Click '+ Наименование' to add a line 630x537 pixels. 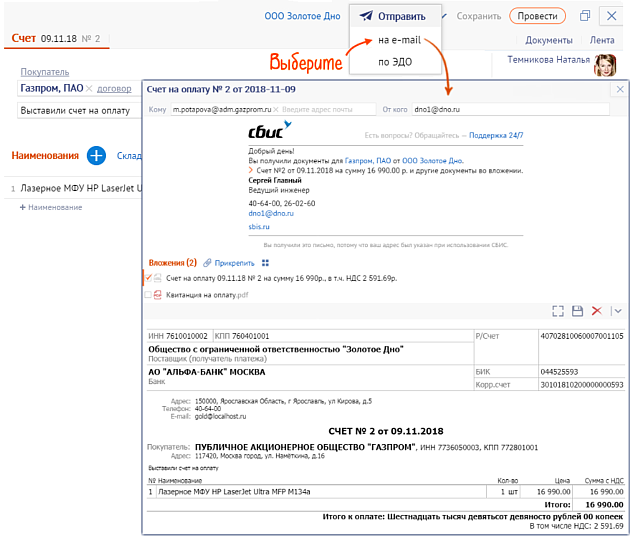point(51,207)
